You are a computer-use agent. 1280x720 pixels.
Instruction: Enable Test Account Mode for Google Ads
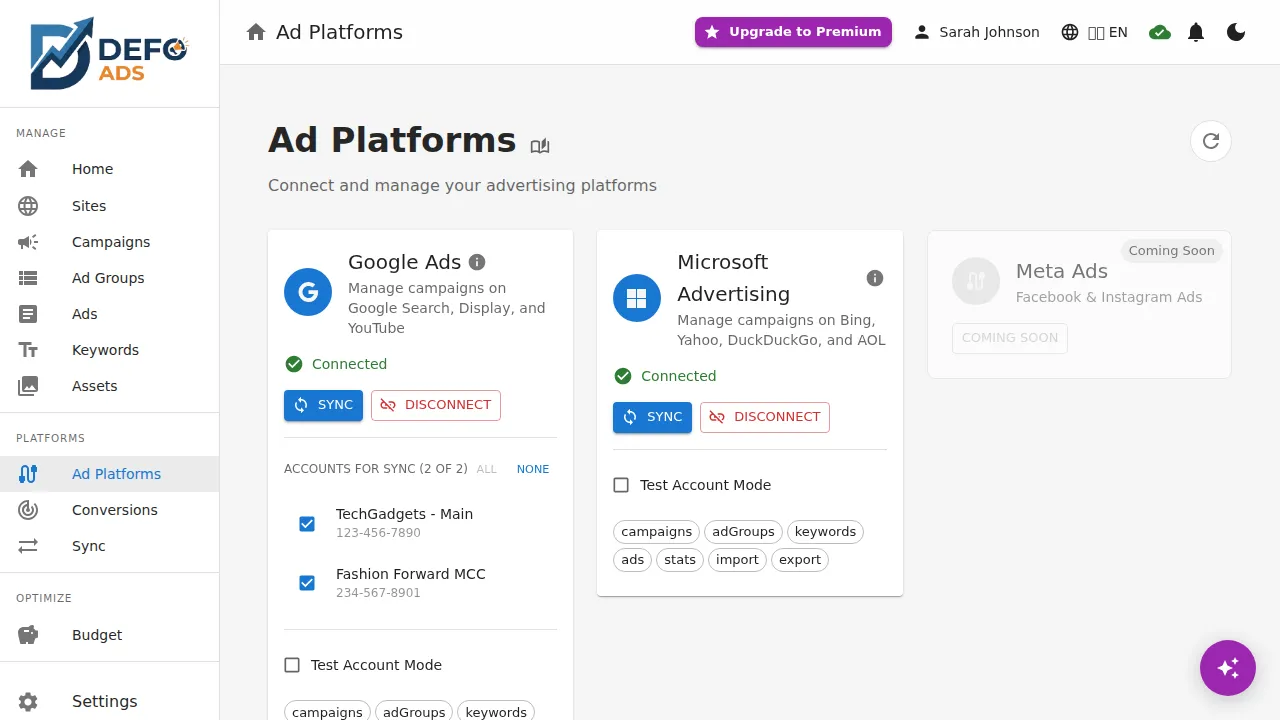coord(292,665)
